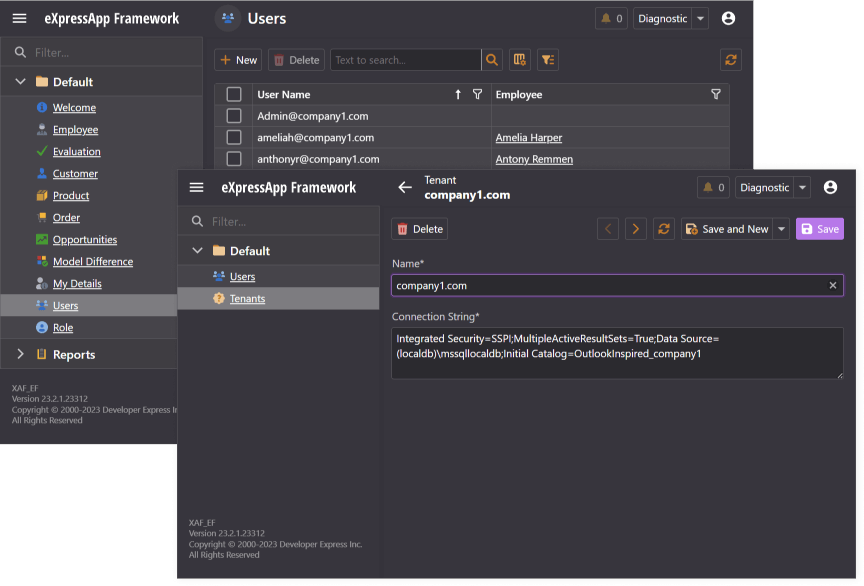Click ameliah@company1.com user name cell
Viewport: 864px width, 586px height.
(x=371, y=137)
